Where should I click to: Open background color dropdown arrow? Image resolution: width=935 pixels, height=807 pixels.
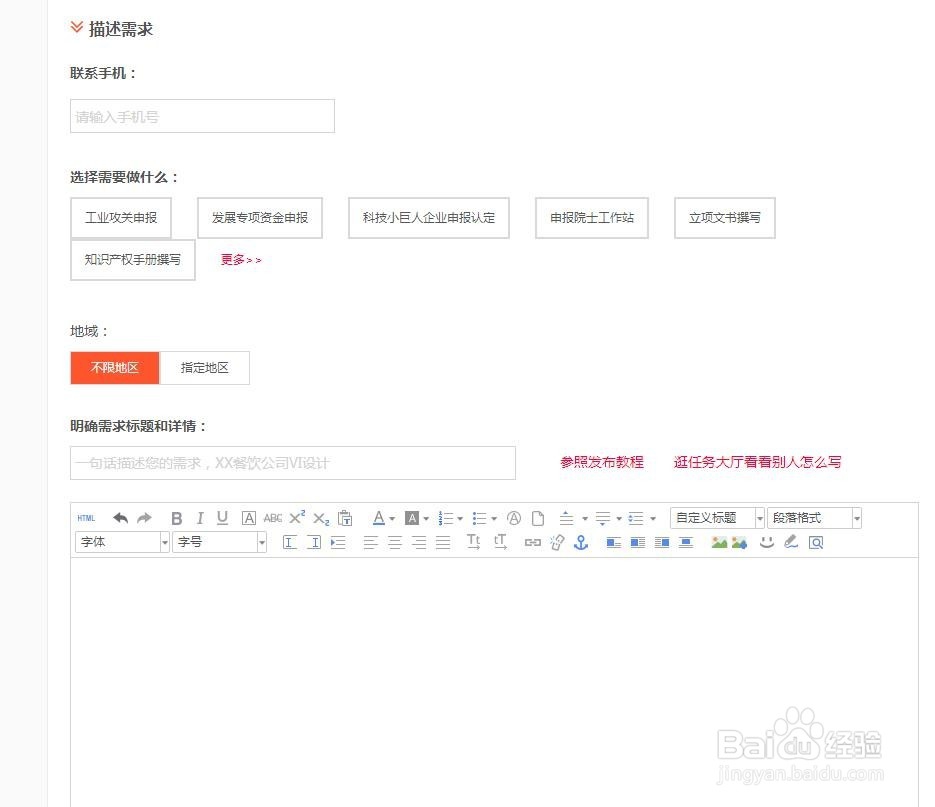426,519
